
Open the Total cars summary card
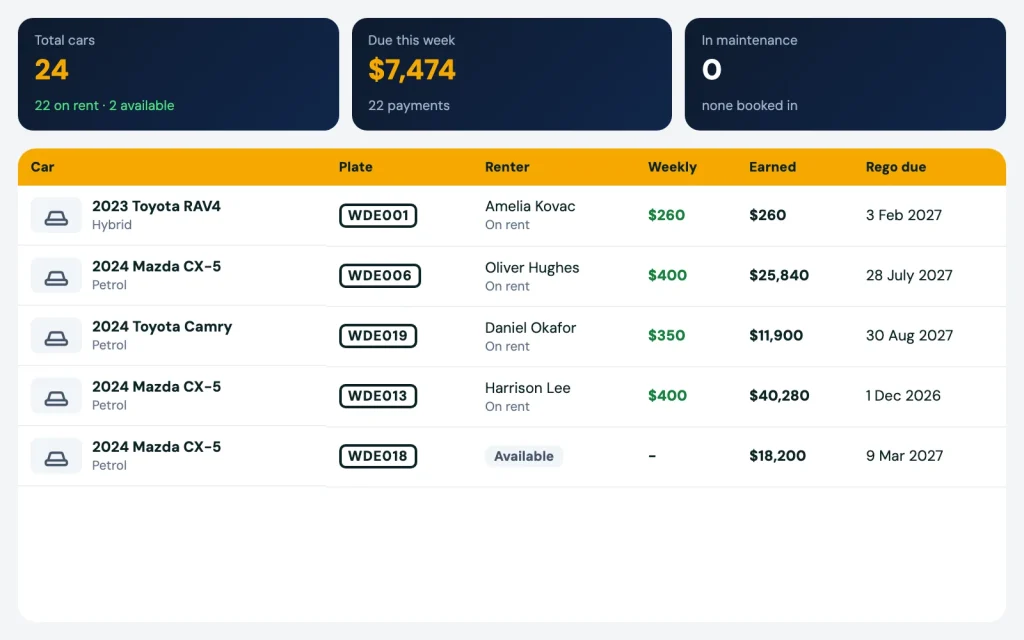tap(178, 74)
